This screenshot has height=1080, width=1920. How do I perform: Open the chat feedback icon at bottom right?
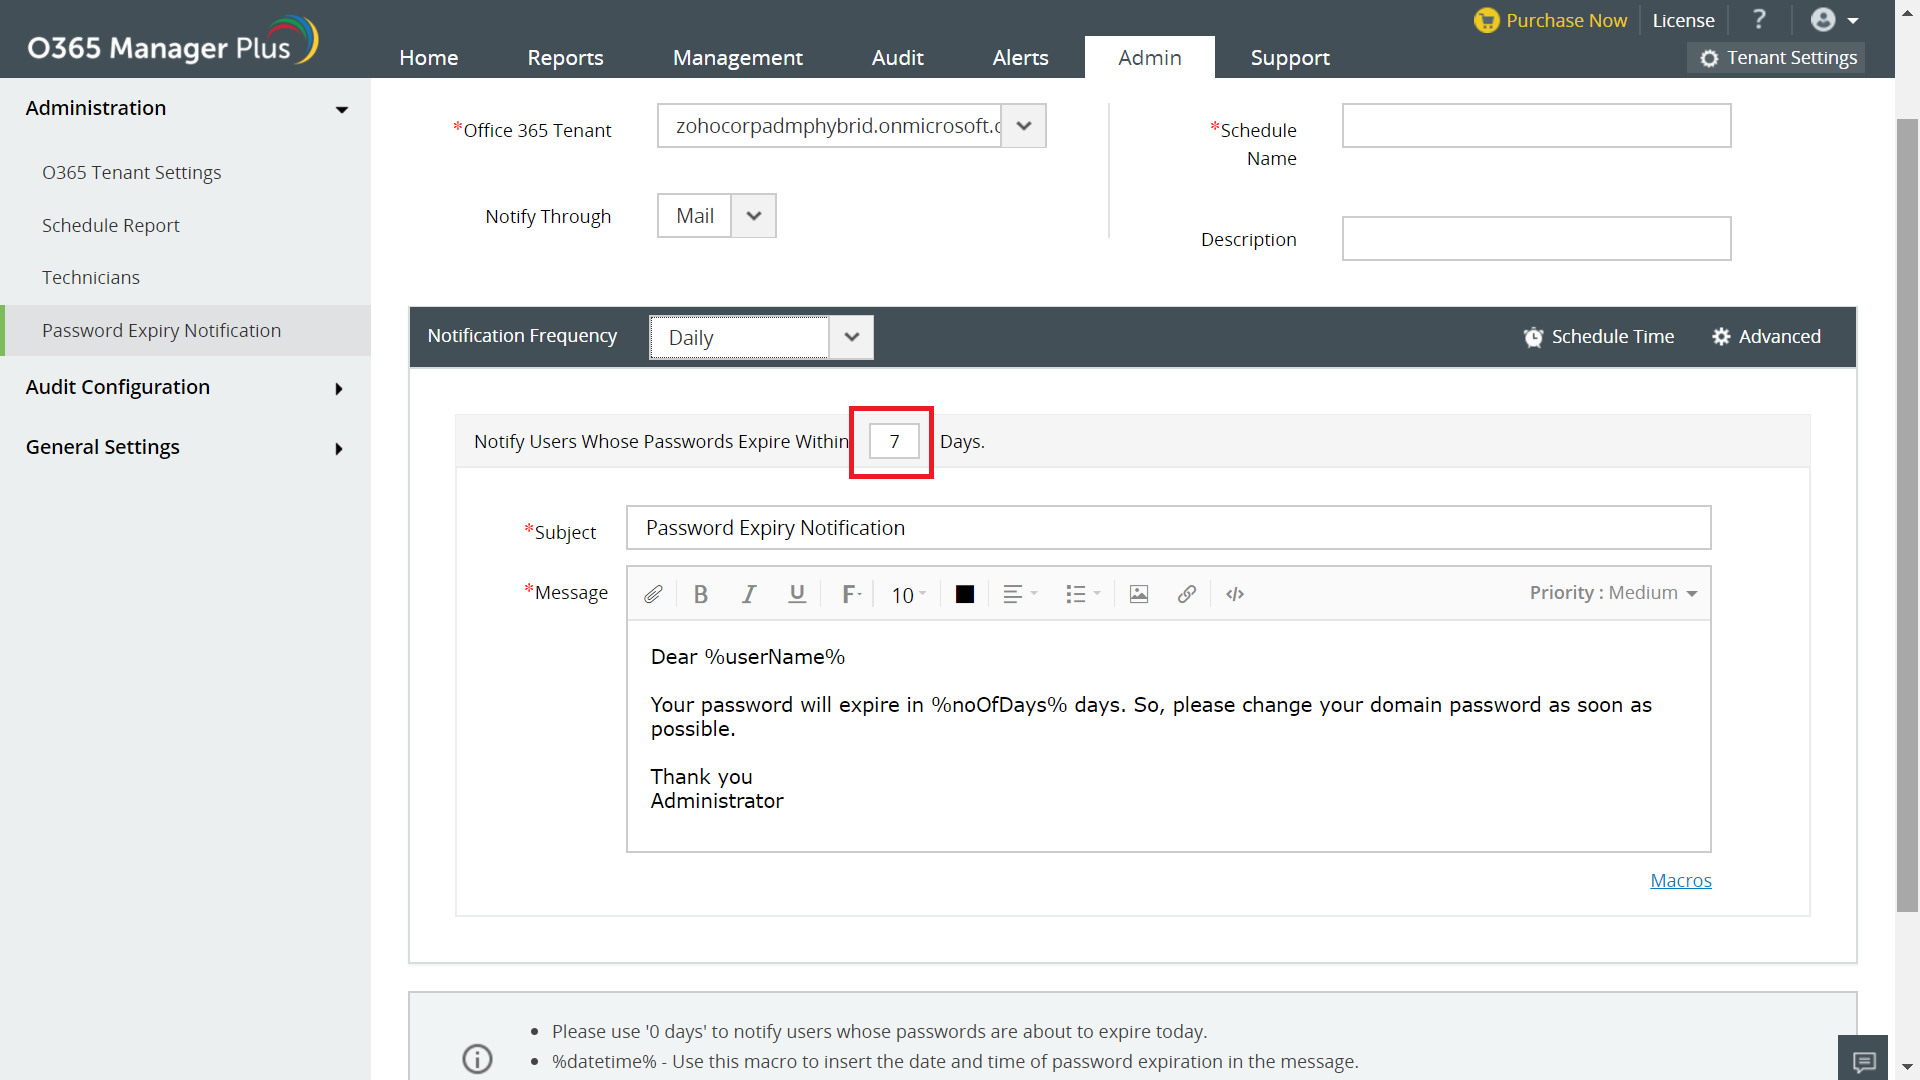1863,1060
